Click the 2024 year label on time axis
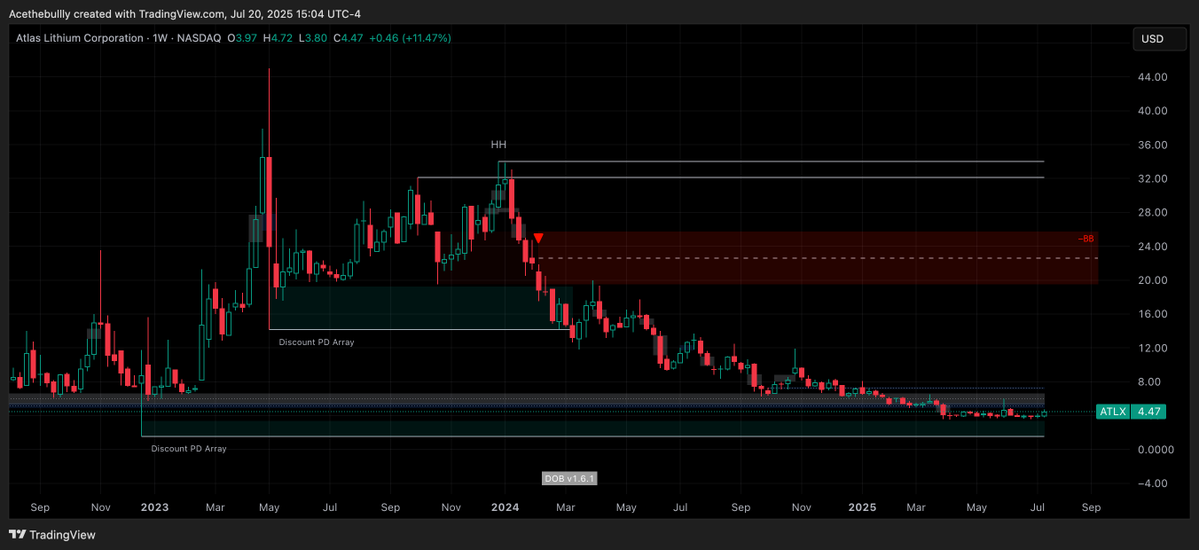This screenshot has width=1199, height=550. click(x=505, y=507)
